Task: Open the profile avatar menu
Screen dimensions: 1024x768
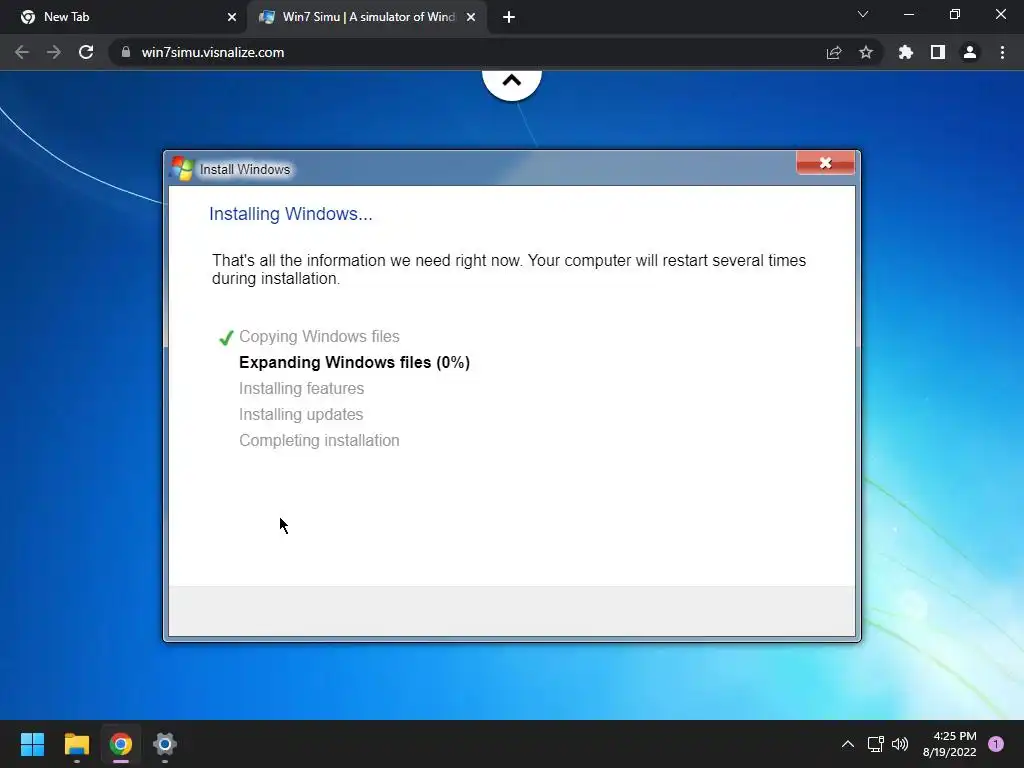Action: click(970, 52)
